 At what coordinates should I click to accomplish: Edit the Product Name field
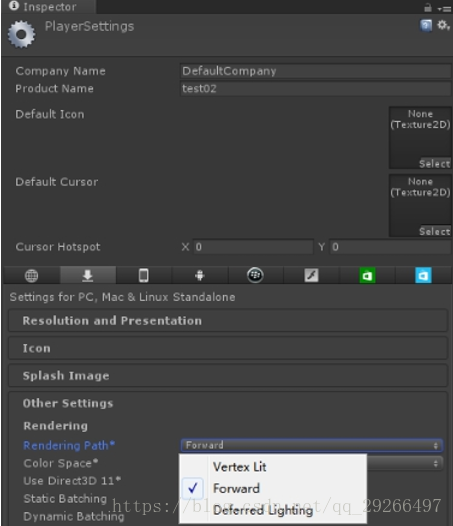pyautogui.click(x=315, y=89)
